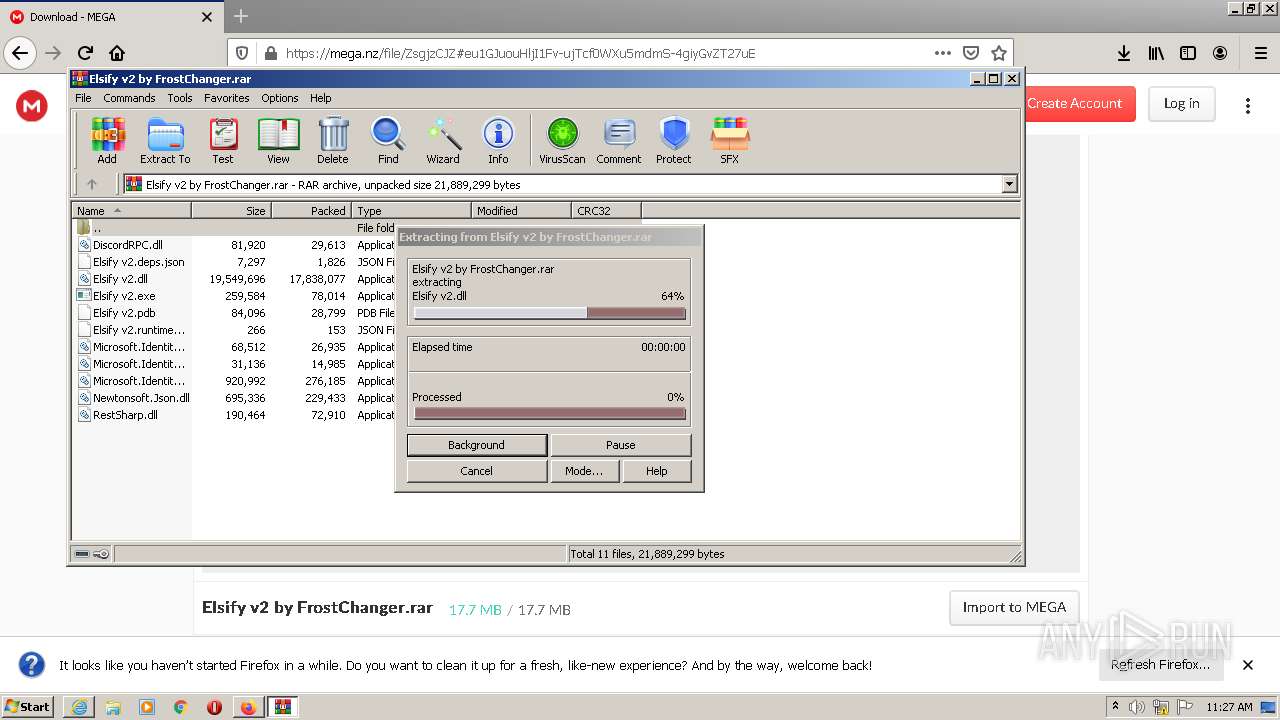1280x720 pixels.
Task: Save to Pocket icon in address bar
Action: [971, 53]
